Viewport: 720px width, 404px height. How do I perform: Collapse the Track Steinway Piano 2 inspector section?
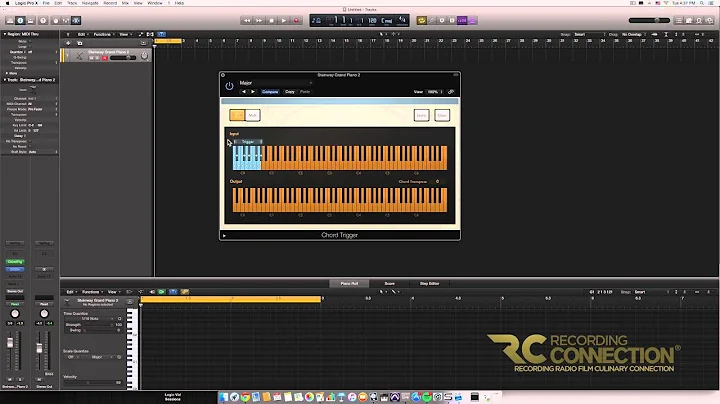pyautogui.click(x=5, y=80)
